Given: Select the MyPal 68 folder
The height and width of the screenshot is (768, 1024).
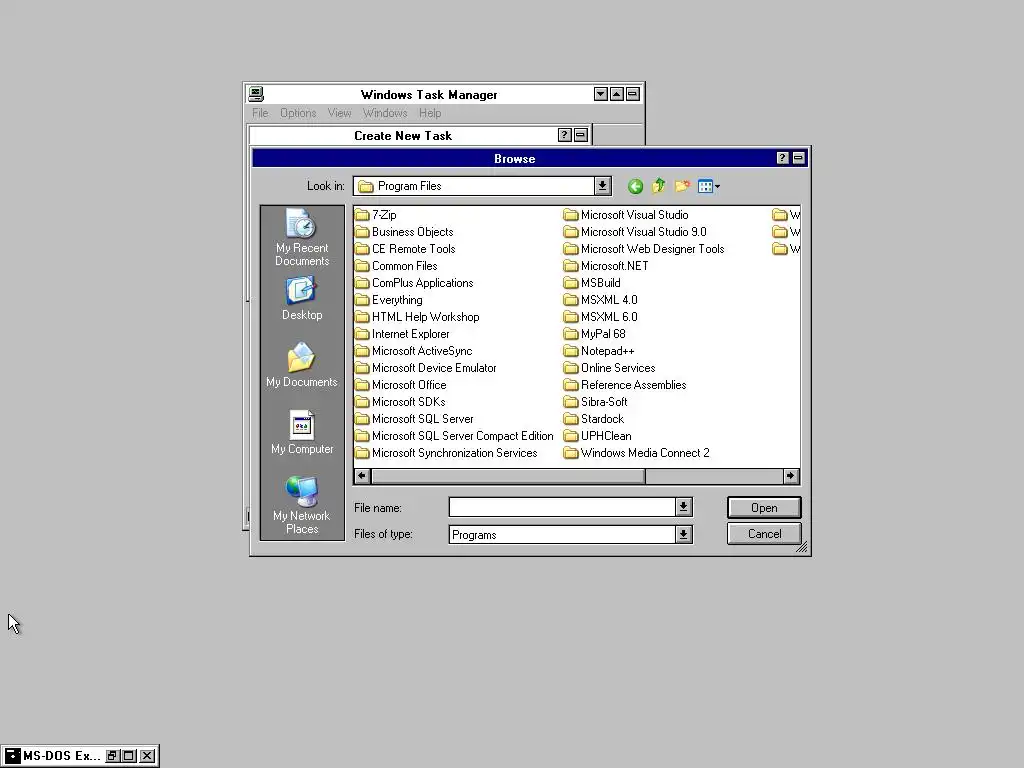Looking at the screenshot, I should point(595,334).
